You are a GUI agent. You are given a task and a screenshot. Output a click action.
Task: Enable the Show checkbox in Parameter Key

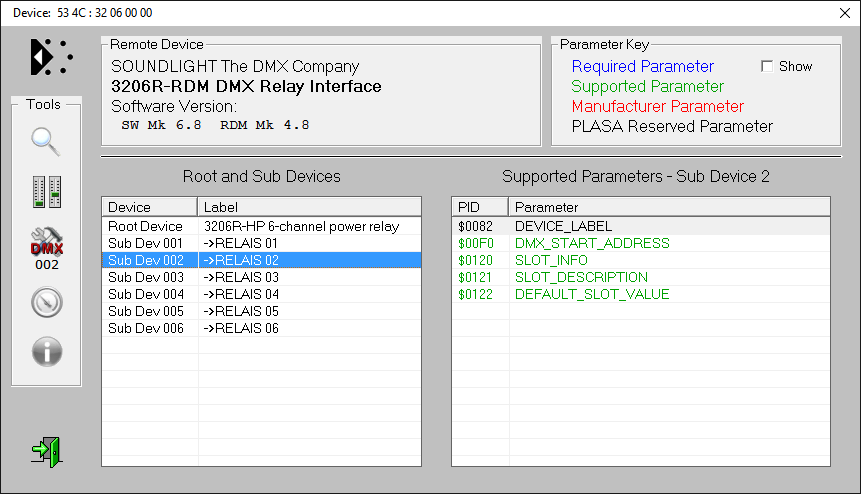pos(767,66)
